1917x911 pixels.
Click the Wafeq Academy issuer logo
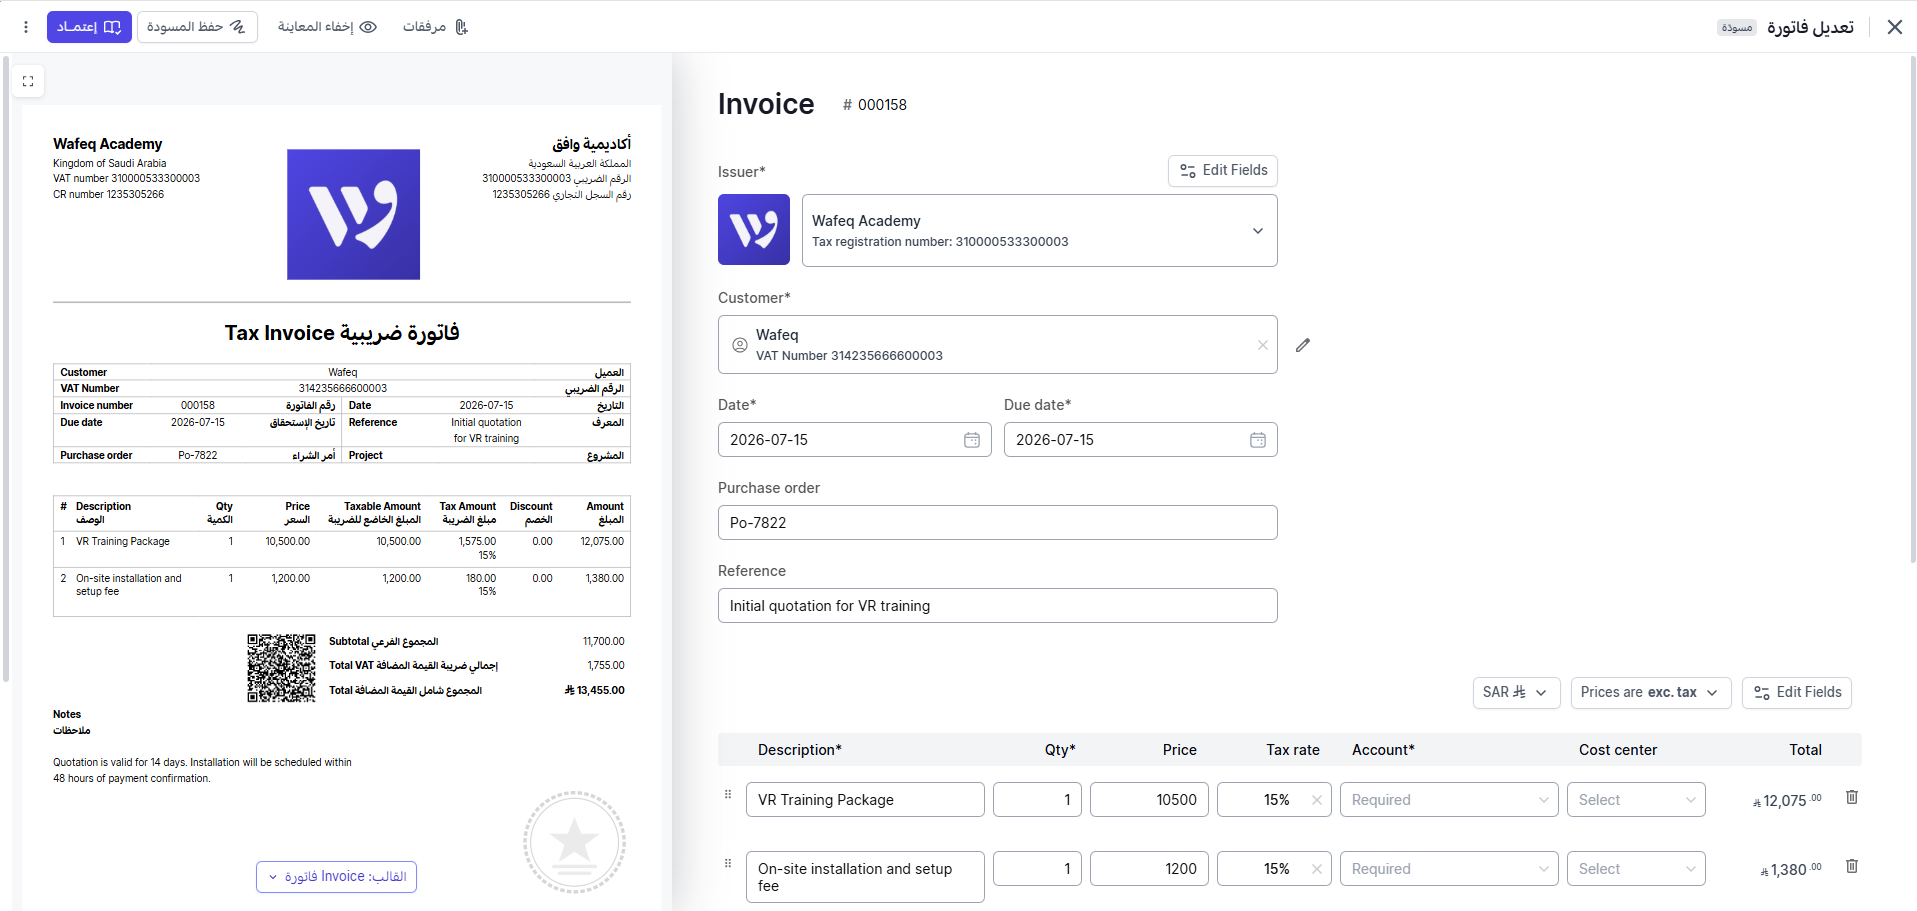(x=754, y=229)
